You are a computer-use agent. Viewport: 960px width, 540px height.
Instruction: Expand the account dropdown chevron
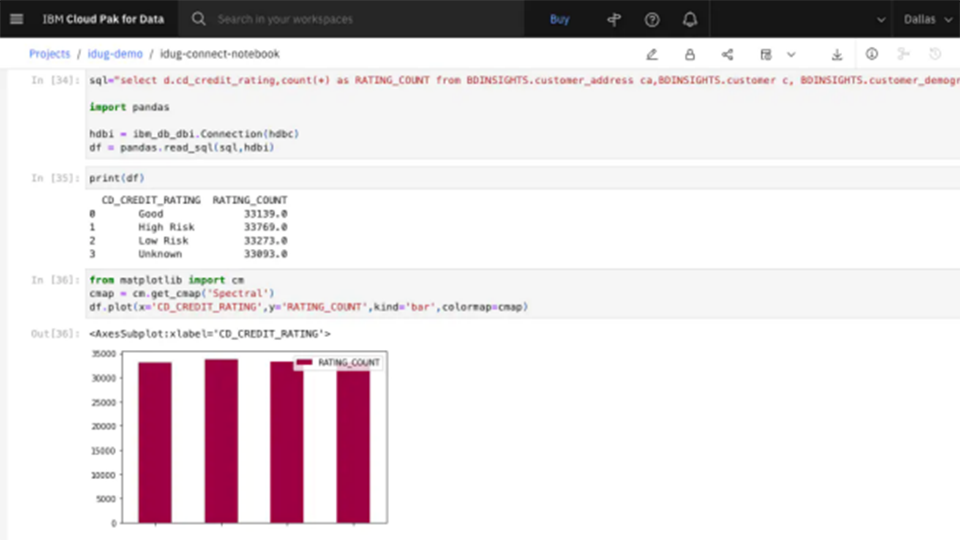coord(881,20)
